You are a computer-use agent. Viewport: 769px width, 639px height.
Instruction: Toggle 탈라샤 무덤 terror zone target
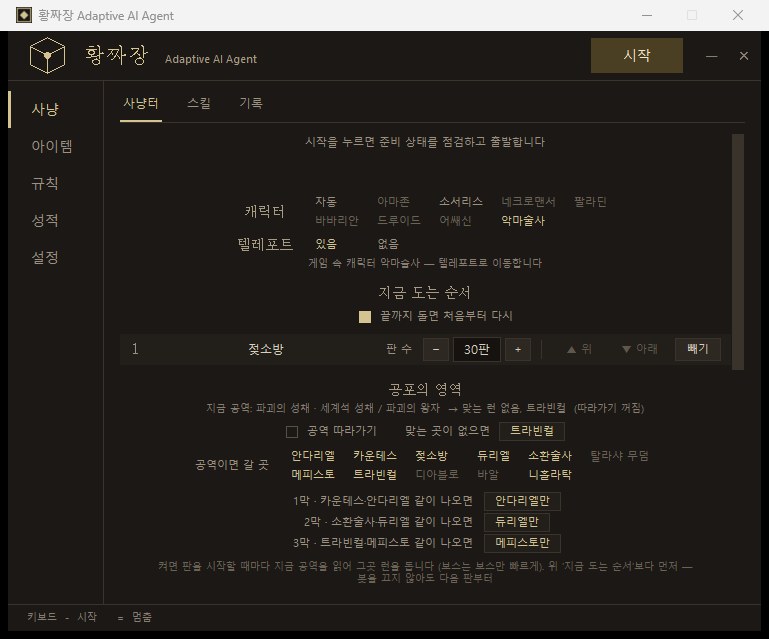pyautogui.click(x=619, y=456)
